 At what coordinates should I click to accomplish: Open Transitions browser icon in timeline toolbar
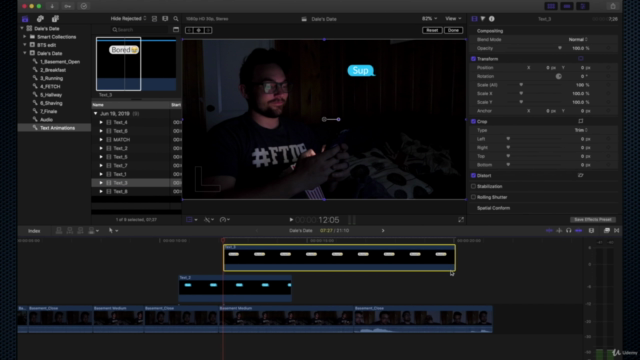(616, 231)
